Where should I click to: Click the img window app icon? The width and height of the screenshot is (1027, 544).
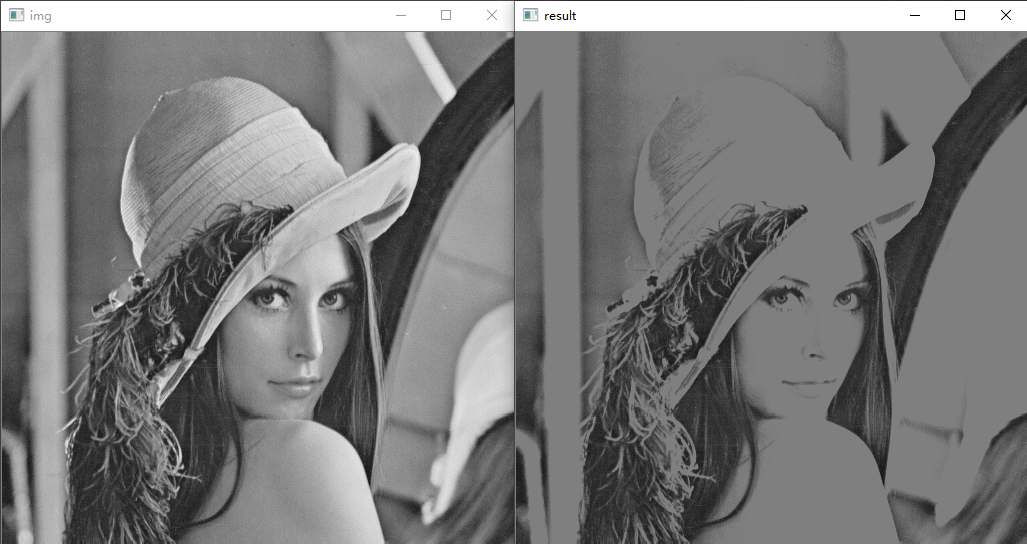click(x=16, y=15)
